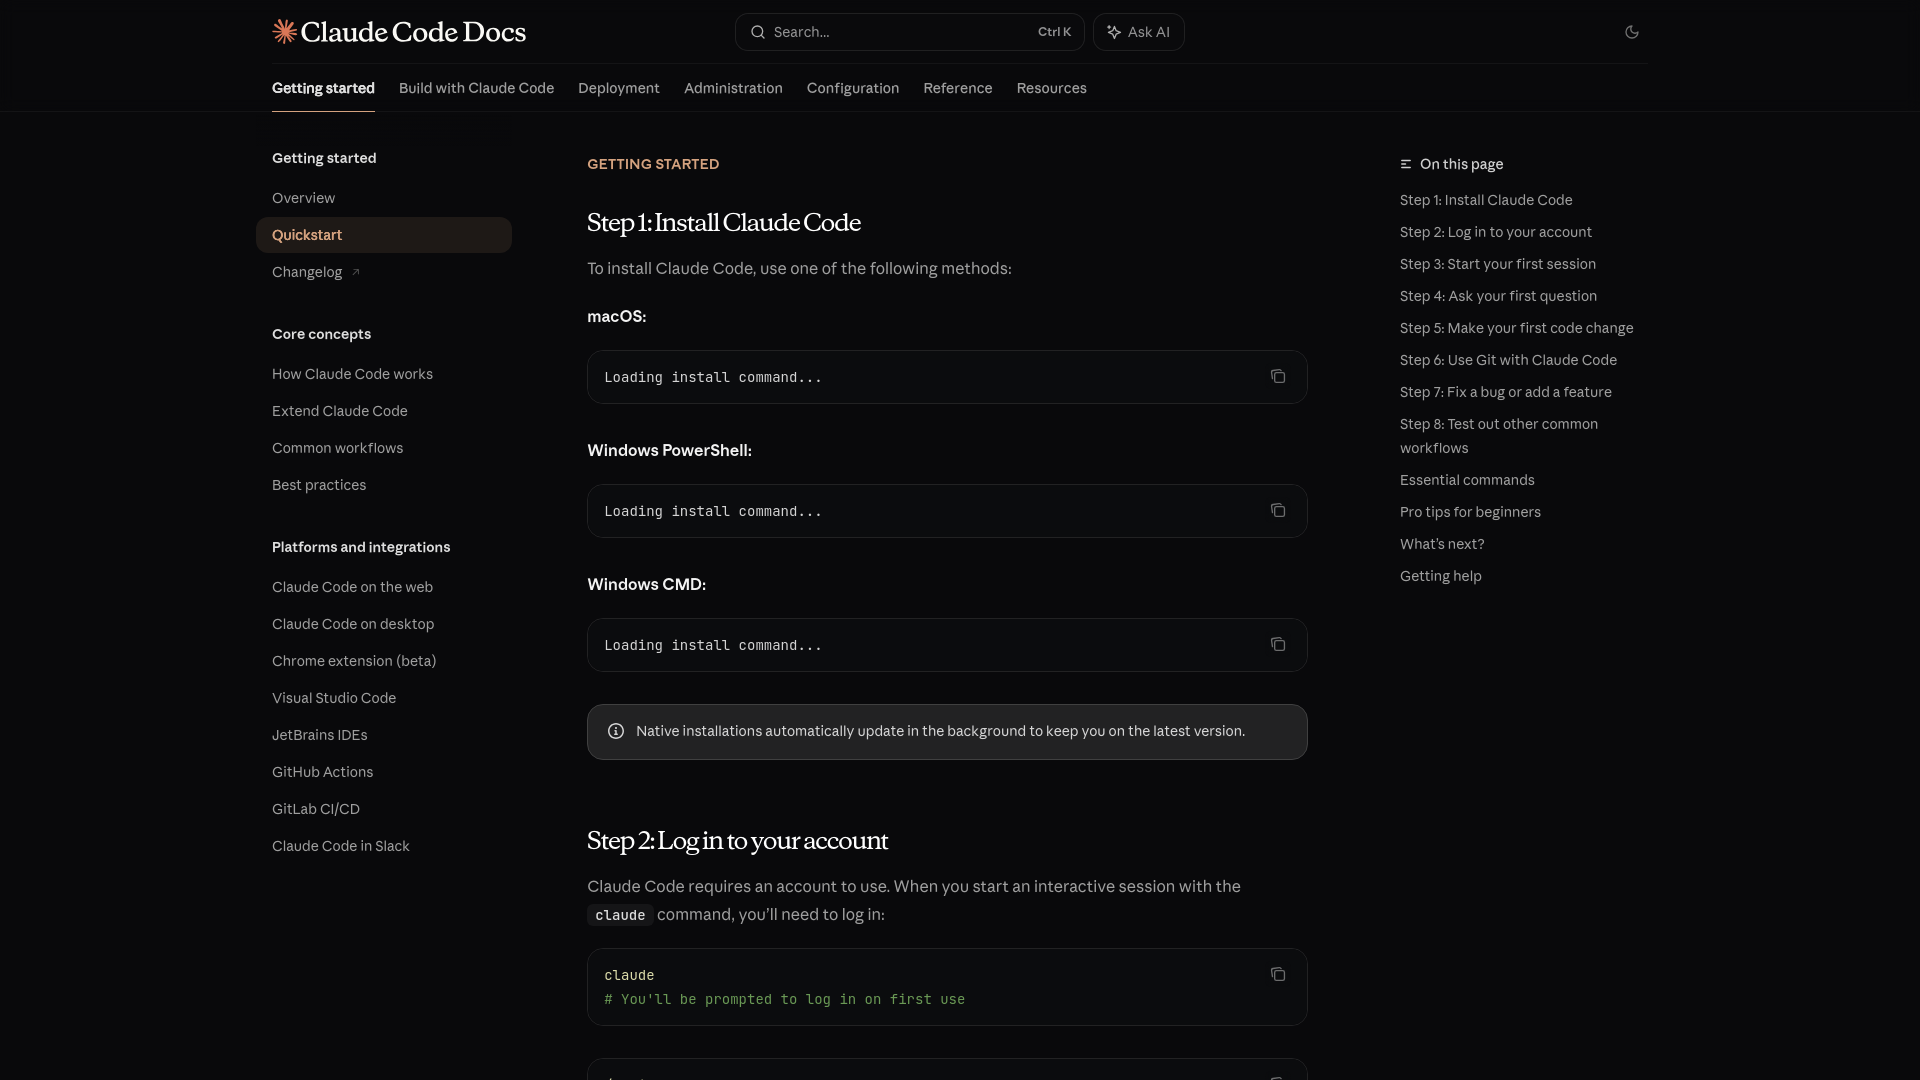Jump to Step 7: Fix a bug or add a feature
1920x1080 pixels.
pyautogui.click(x=1506, y=392)
